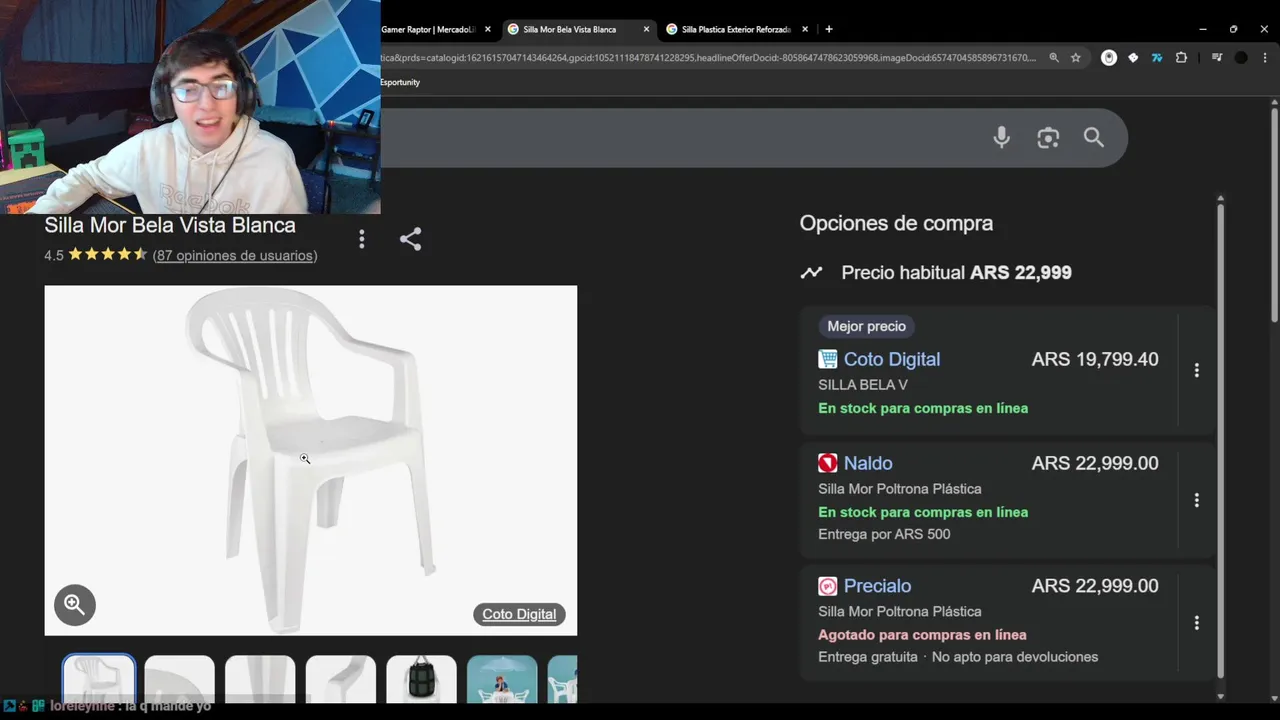Click the Silla Mor Bela Vista Blanca title
This screenshot has width=1280, height=720.
pos(170,225)
